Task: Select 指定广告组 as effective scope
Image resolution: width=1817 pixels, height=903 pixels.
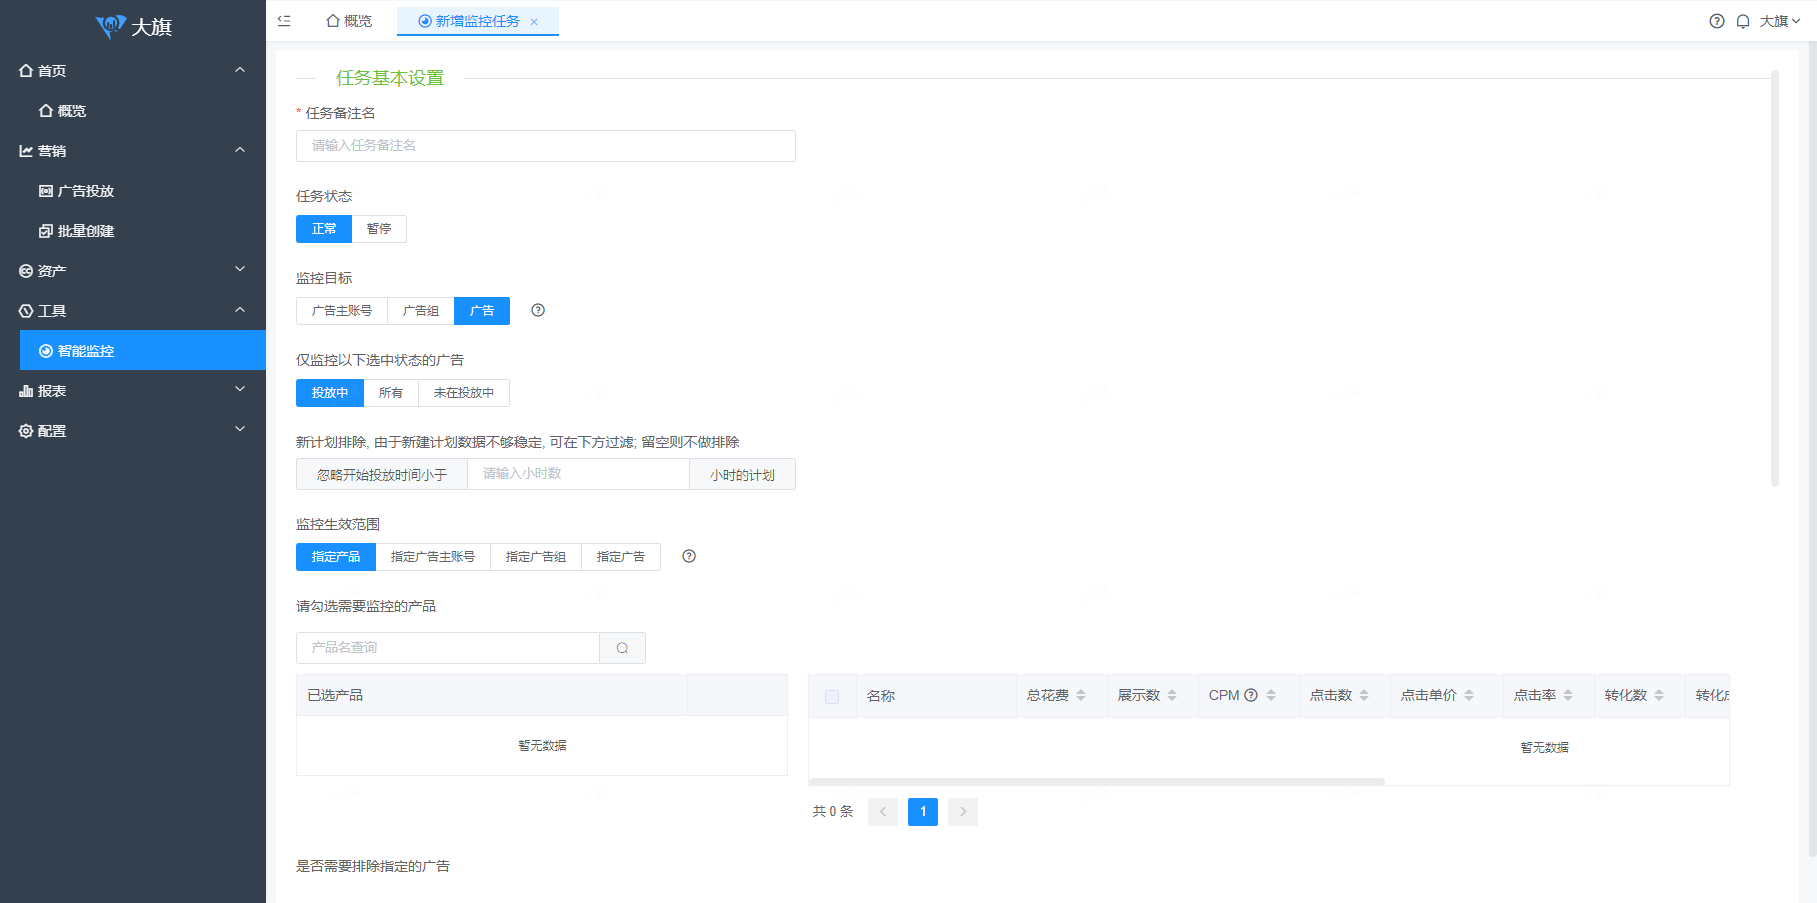Action: click(536, 557)
